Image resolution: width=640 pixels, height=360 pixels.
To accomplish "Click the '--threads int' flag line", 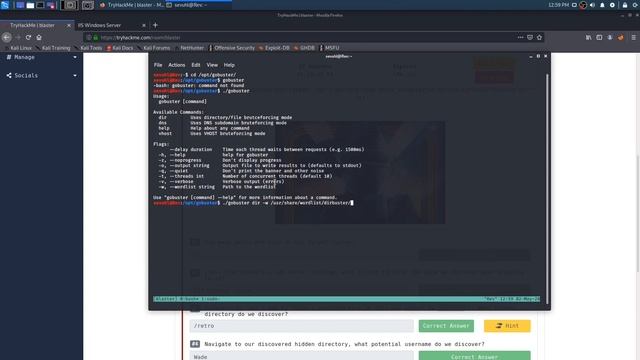I will click(x=245, y=176).
